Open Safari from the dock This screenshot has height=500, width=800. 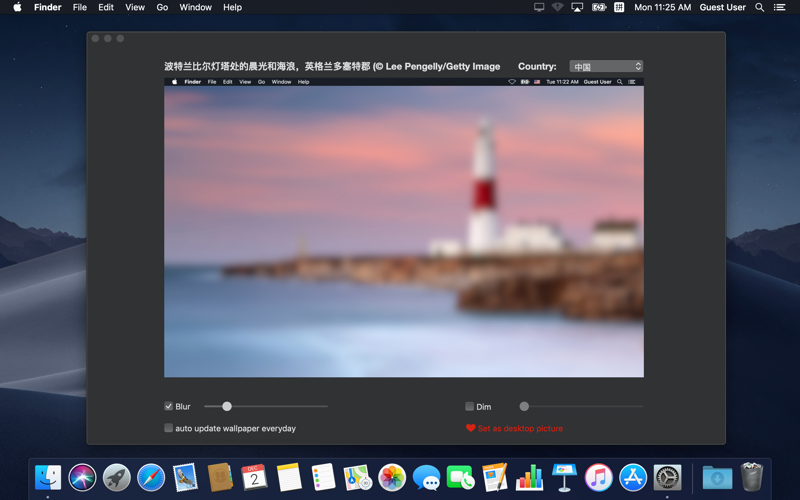(151, 478)
